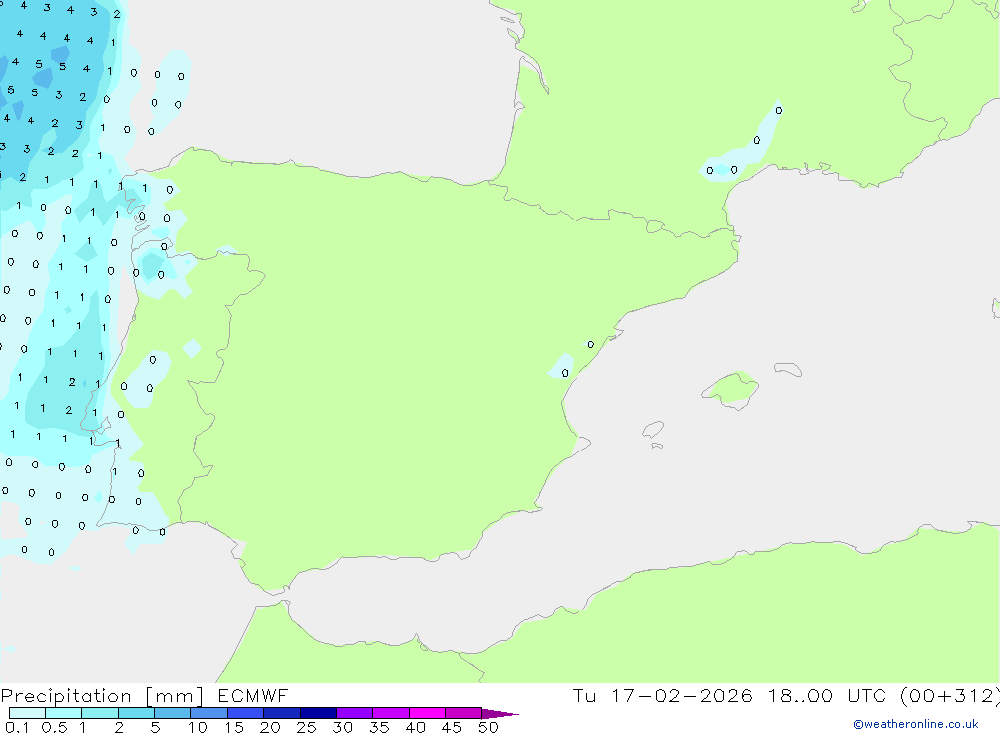The height and width of the screenshot is (733, 1000).
Task: Click the ECMWF model label
Action: click(x=253, y=695)
